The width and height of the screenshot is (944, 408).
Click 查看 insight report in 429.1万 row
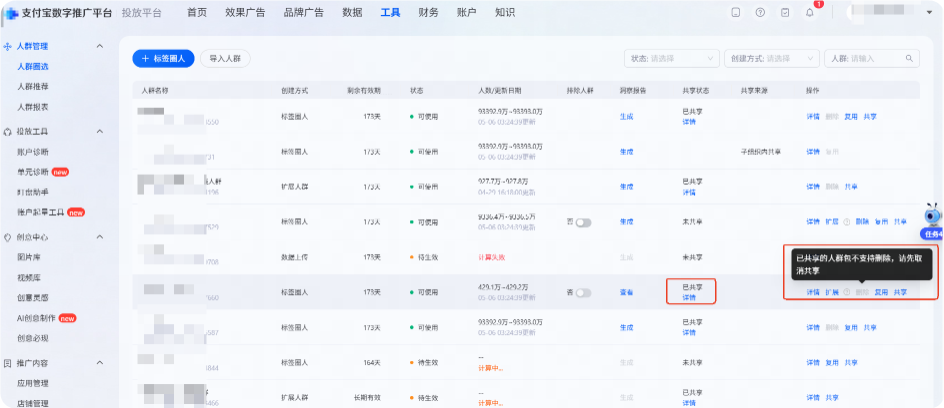626,292
